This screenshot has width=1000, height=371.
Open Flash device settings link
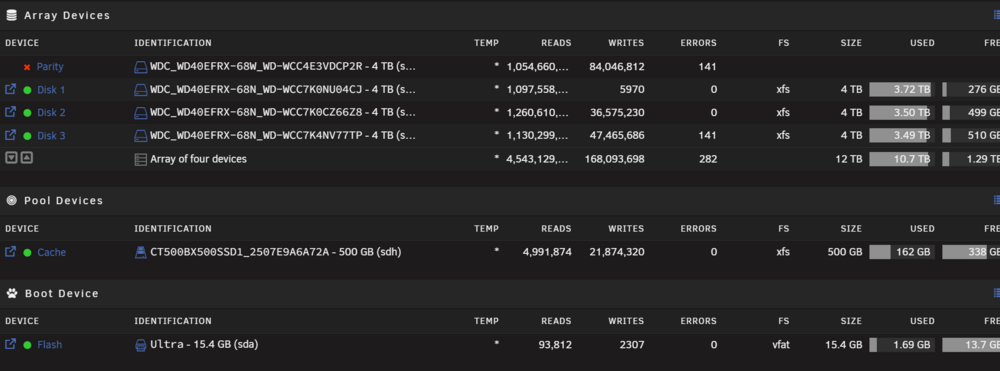point(50,345)
